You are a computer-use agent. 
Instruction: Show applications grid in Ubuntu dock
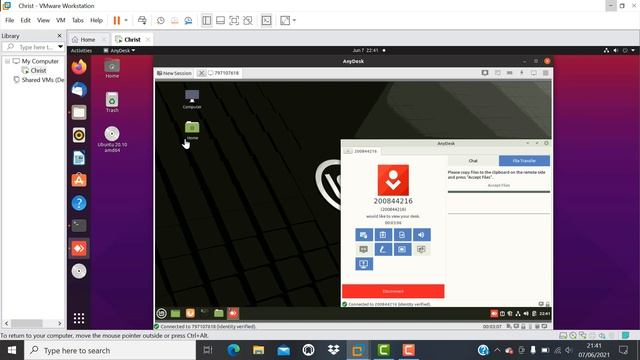(x=79, y=318)
